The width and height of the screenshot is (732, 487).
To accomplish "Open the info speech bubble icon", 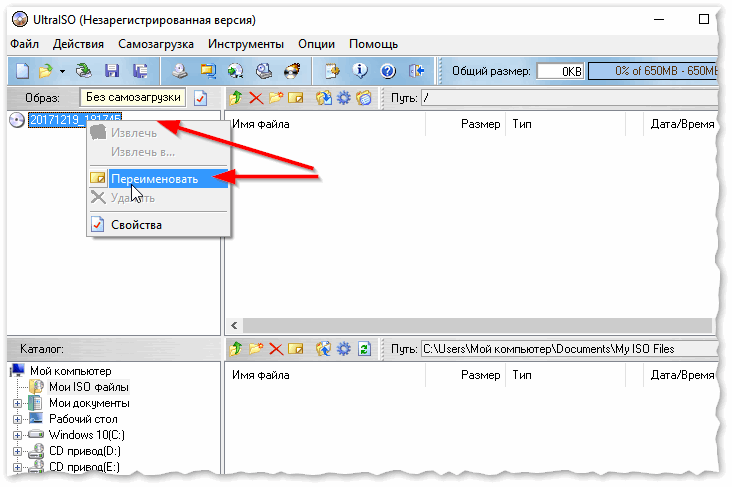I will pos(360,71).
